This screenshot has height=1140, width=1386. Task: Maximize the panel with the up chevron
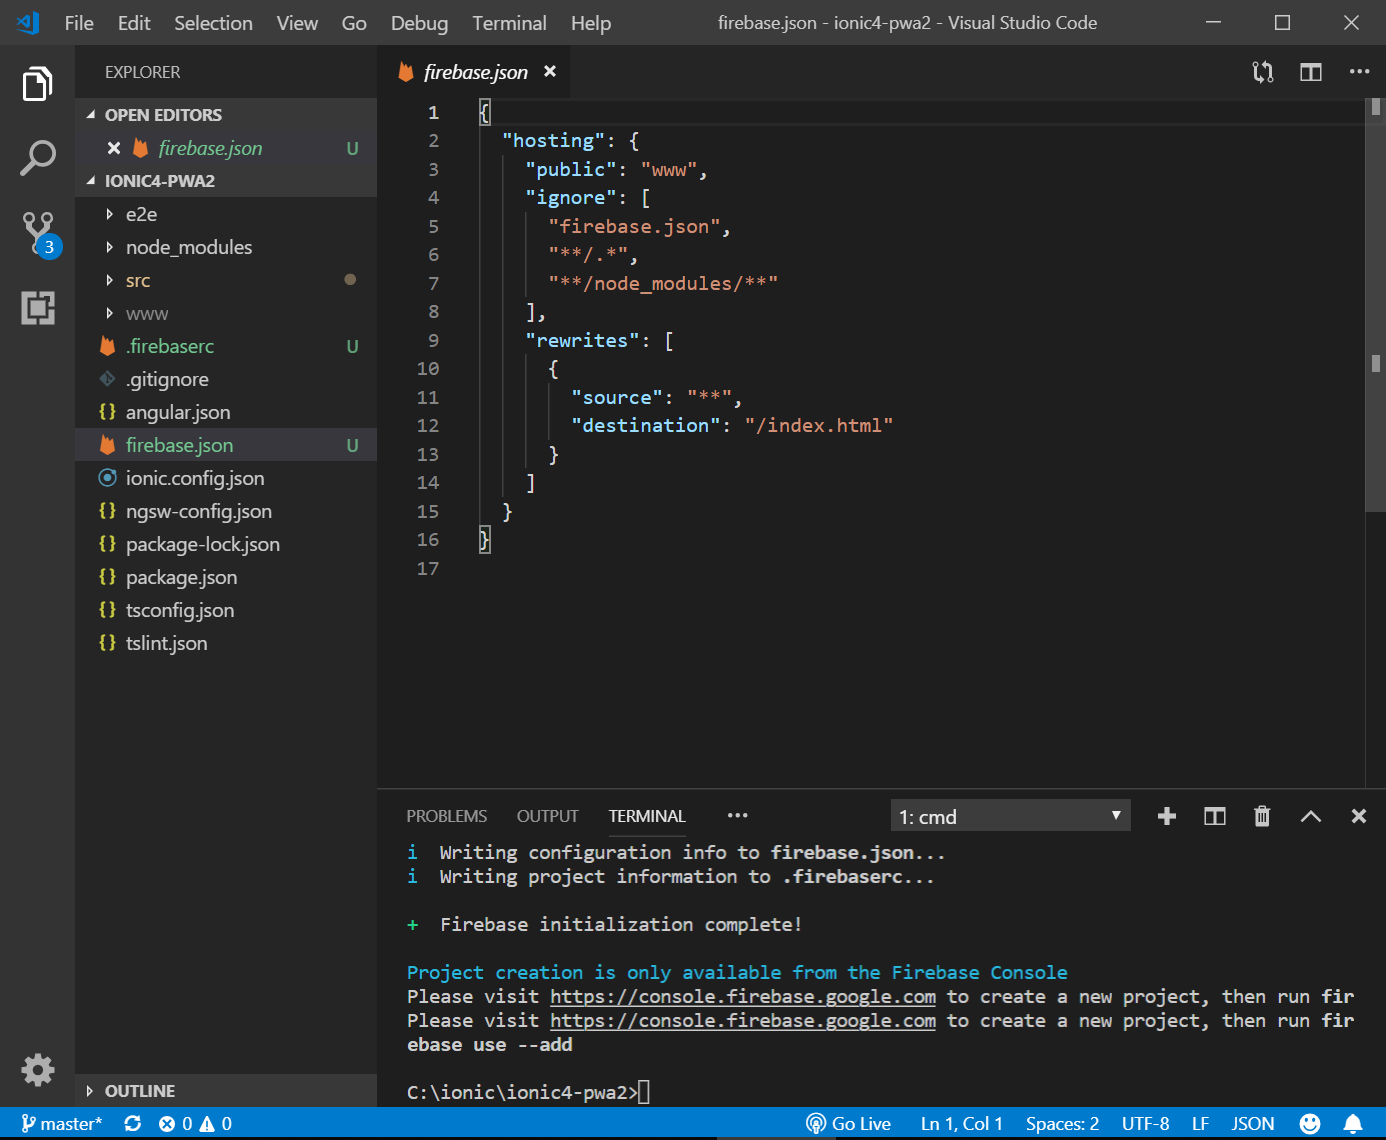pyautogui.click(x=1310, y=816)
